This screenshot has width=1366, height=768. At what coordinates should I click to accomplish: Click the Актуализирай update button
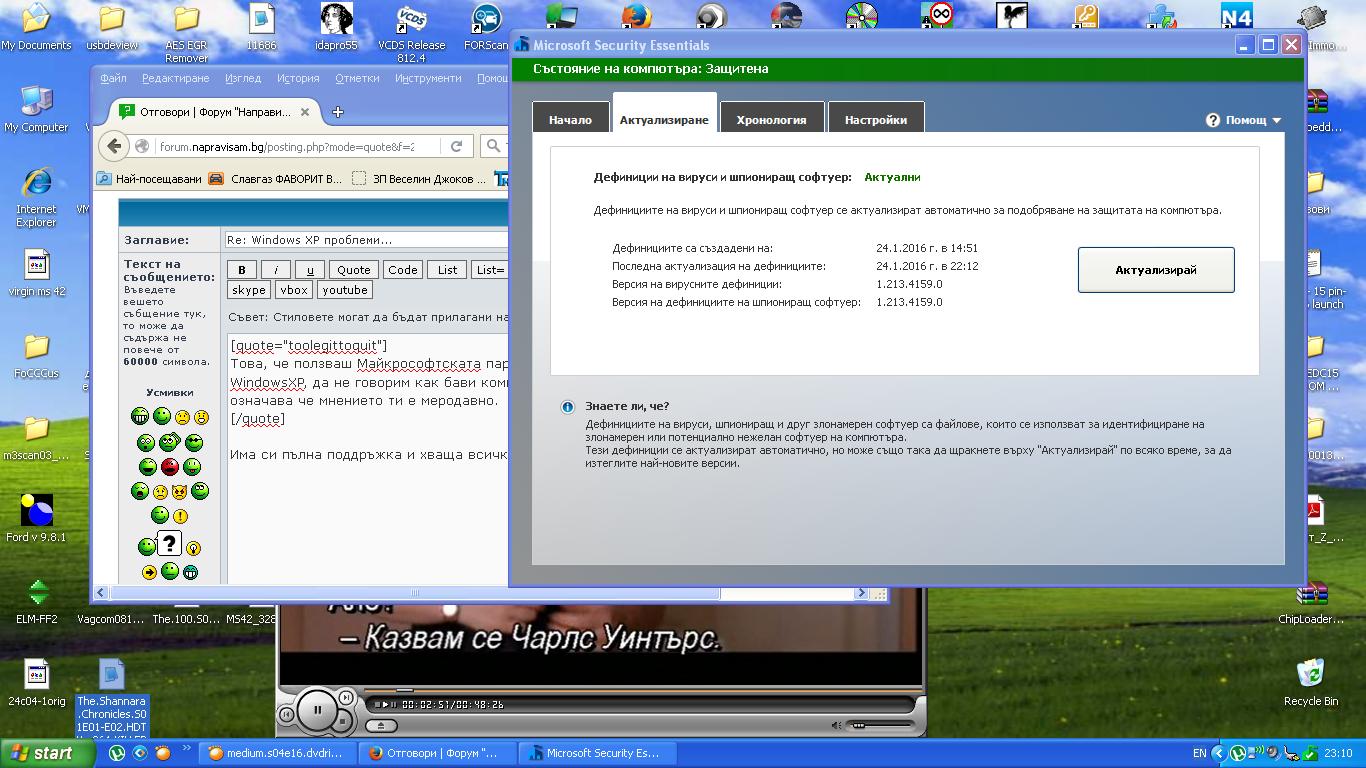(x=1155, y=270)
